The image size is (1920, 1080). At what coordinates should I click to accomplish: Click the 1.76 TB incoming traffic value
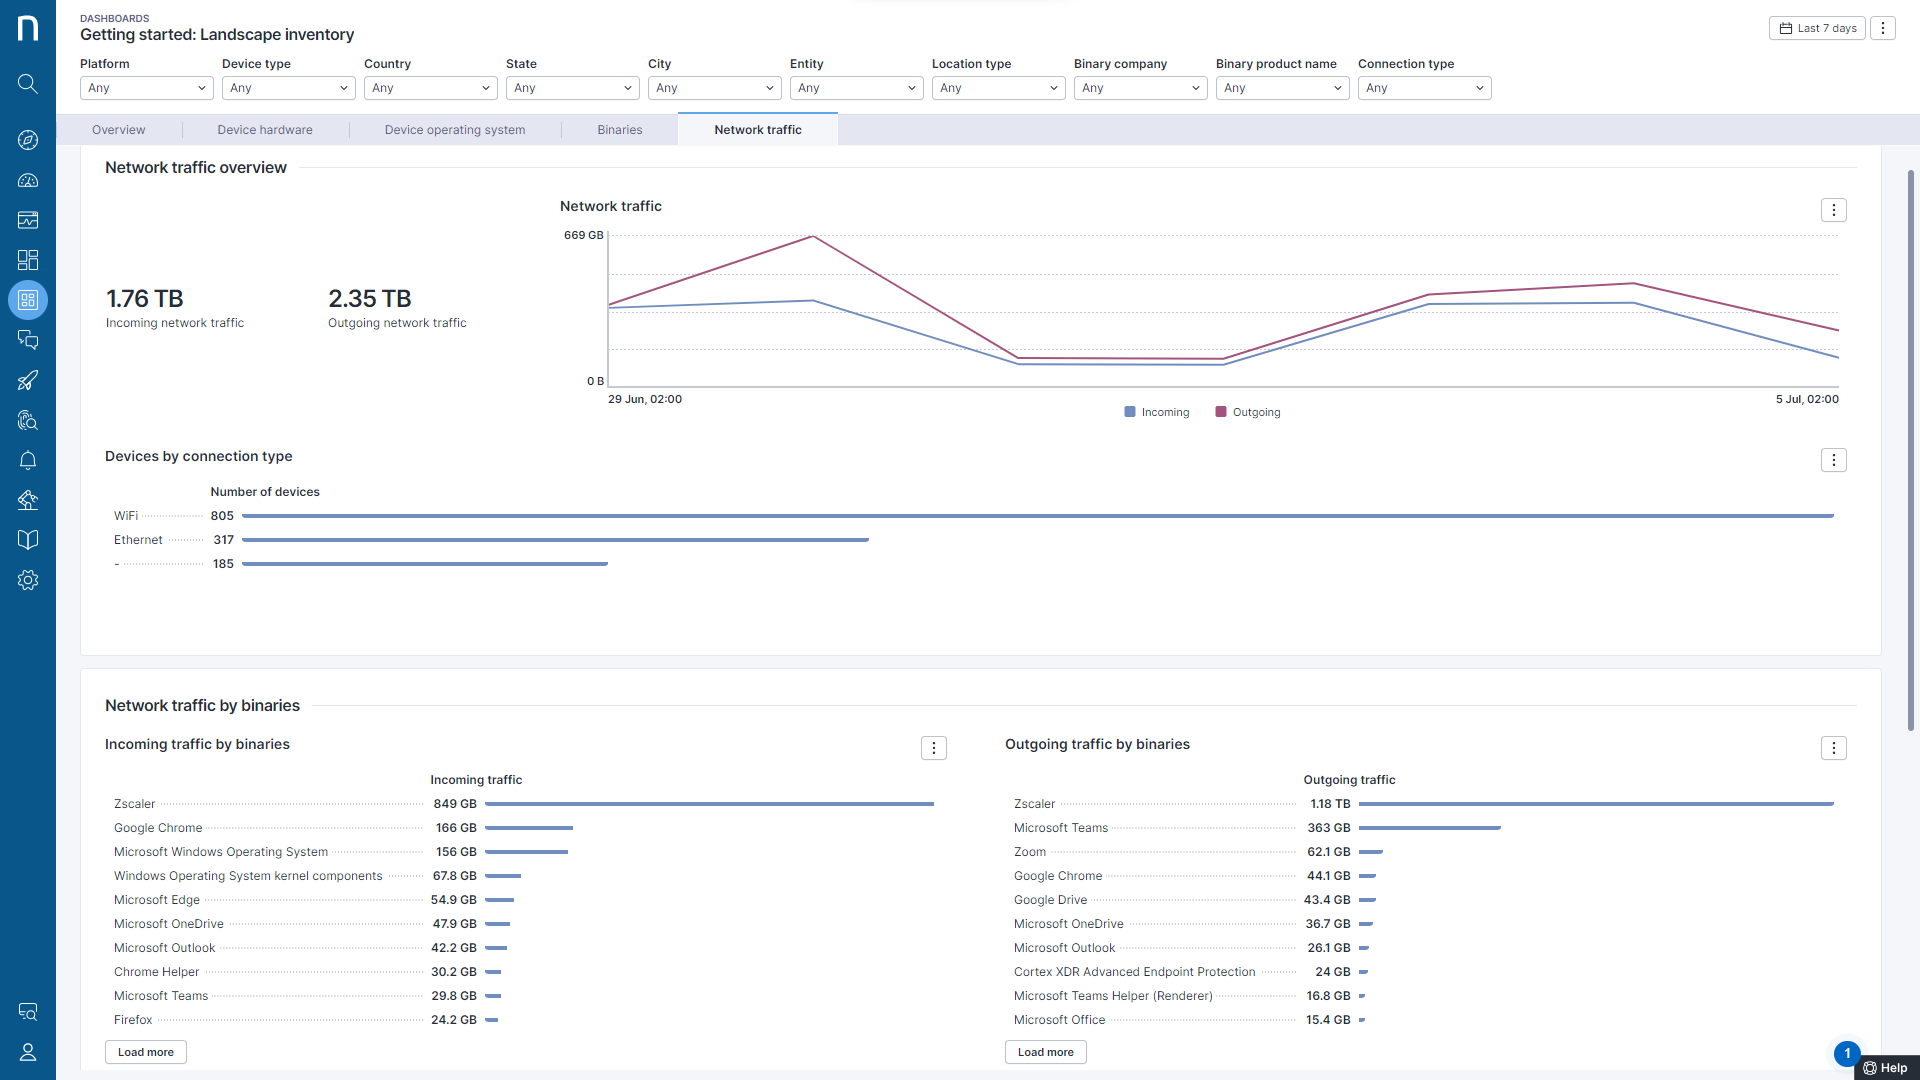[145, 299]
